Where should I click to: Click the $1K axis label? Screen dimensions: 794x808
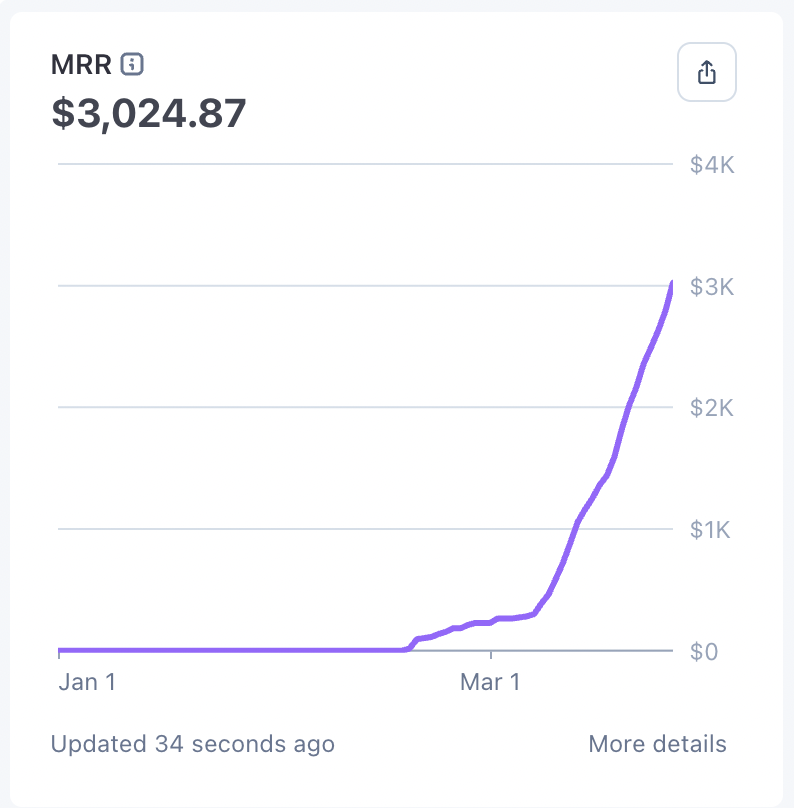tap(710, 530)
